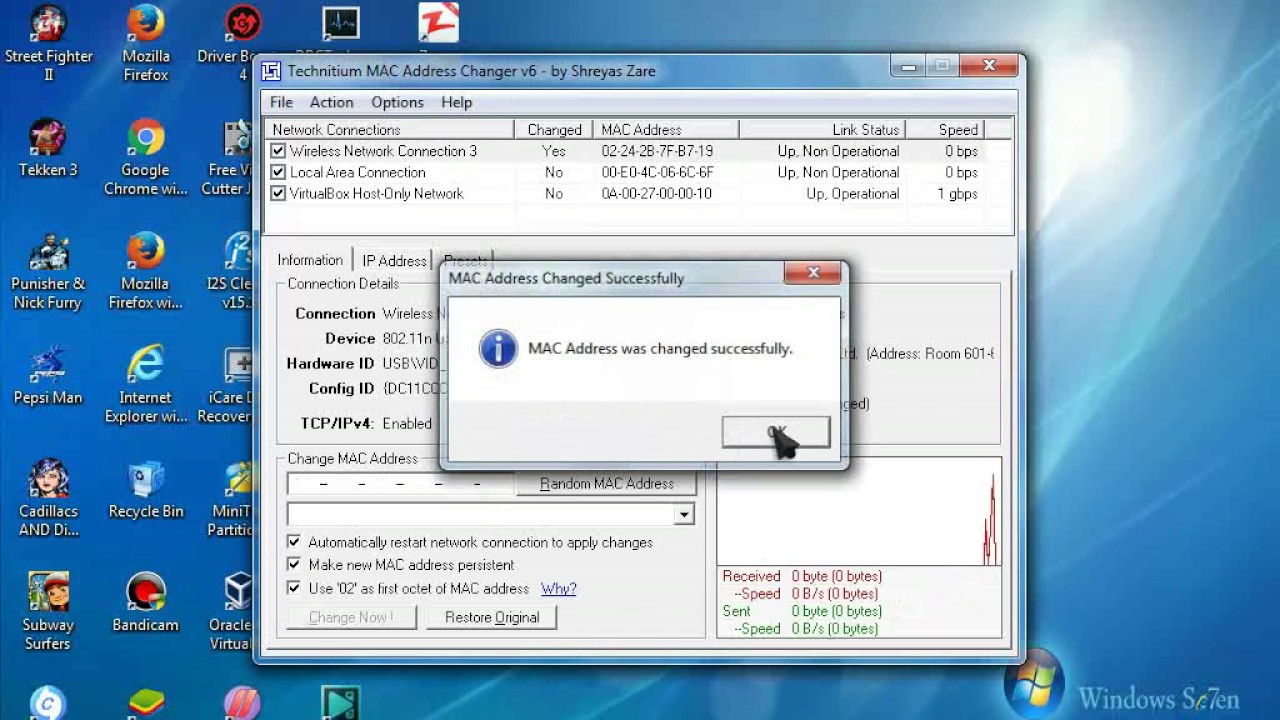Open Free Video Cutter Joiner icon

[x=228, y=157]
